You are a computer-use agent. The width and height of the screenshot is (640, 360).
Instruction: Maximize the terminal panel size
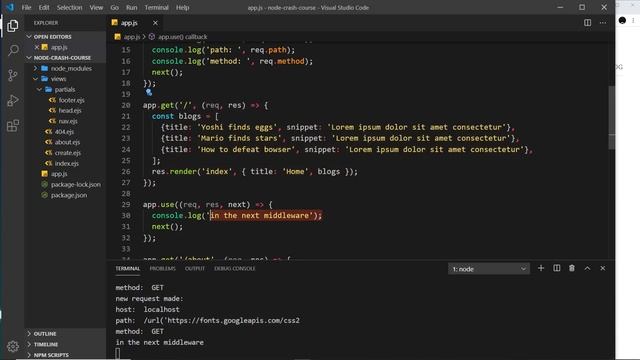click(587, 268)
